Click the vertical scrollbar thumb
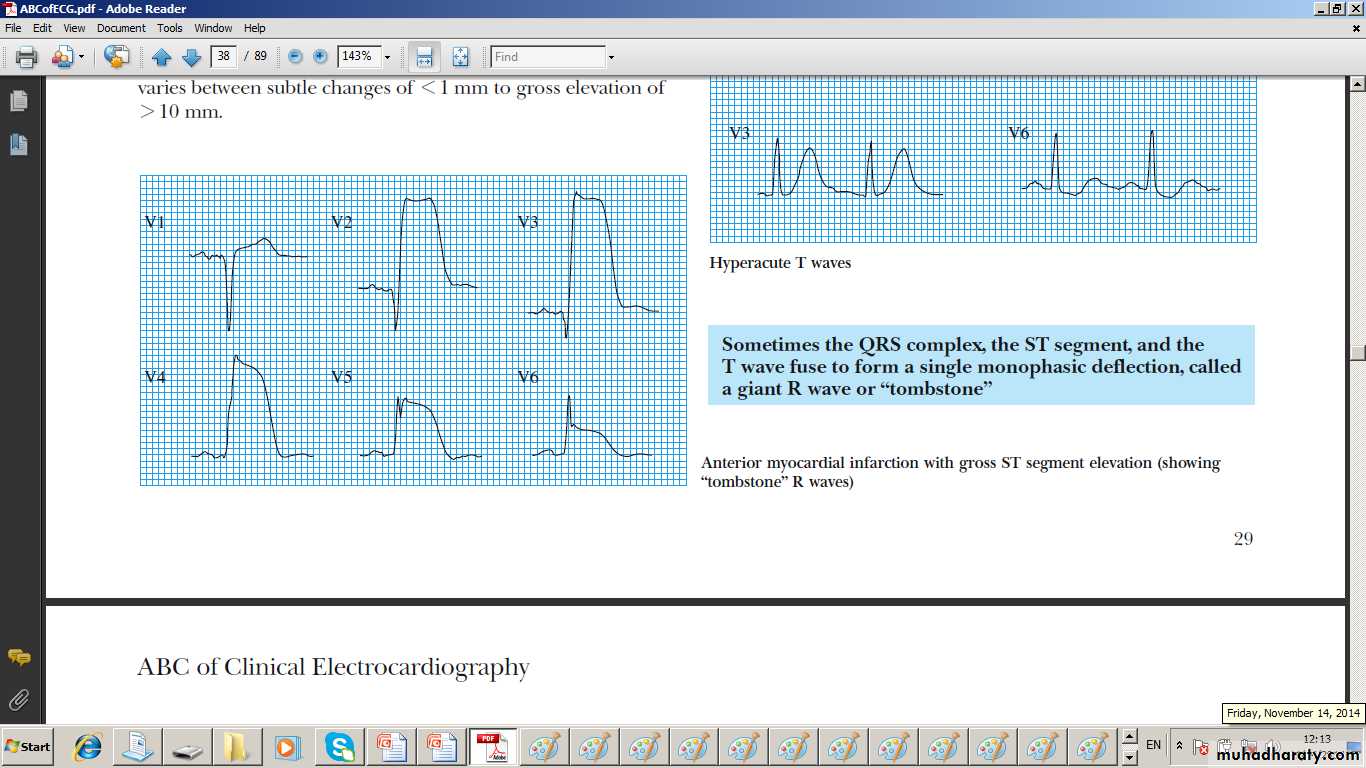Viewport: 1366px width, 768px height. tap(1357, 352)
